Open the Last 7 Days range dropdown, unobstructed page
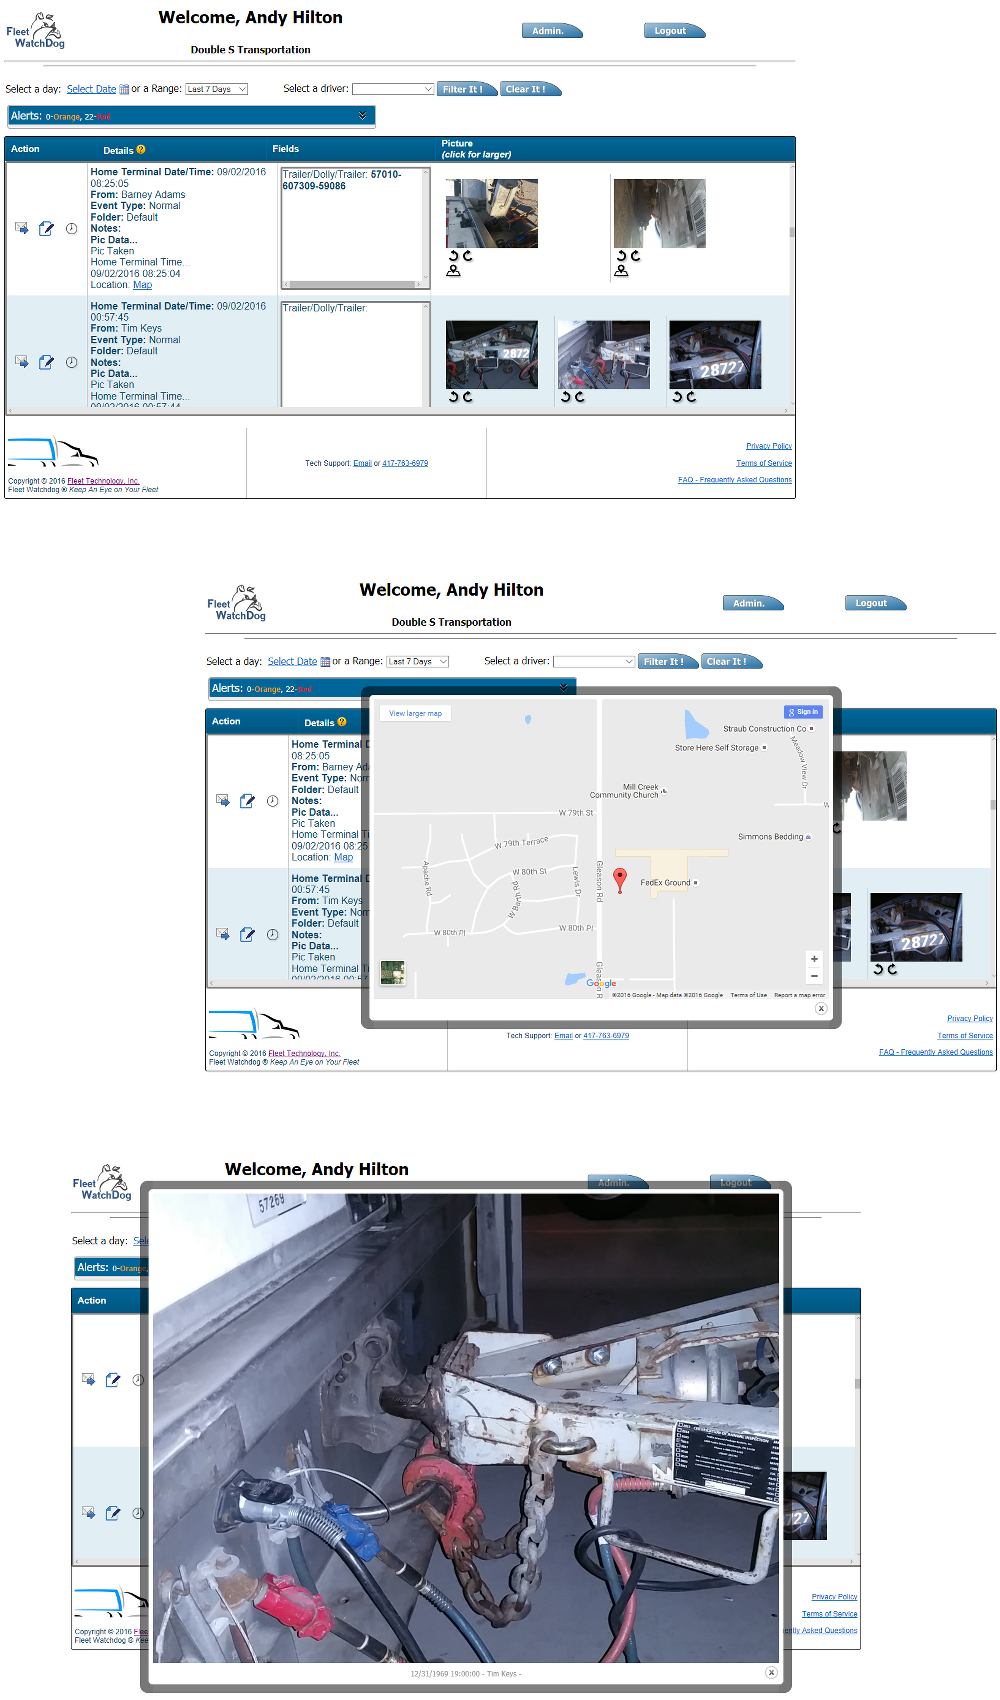This screenshot has height=1700, width=1000. (x=217, y=89)
